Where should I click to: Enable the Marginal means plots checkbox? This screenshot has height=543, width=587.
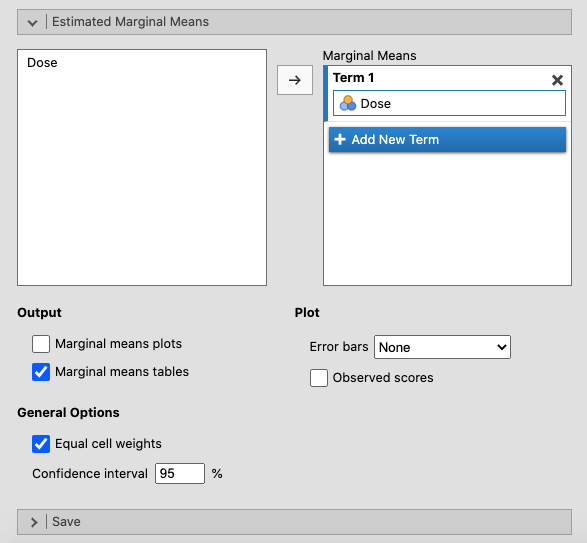pos(41,344)
